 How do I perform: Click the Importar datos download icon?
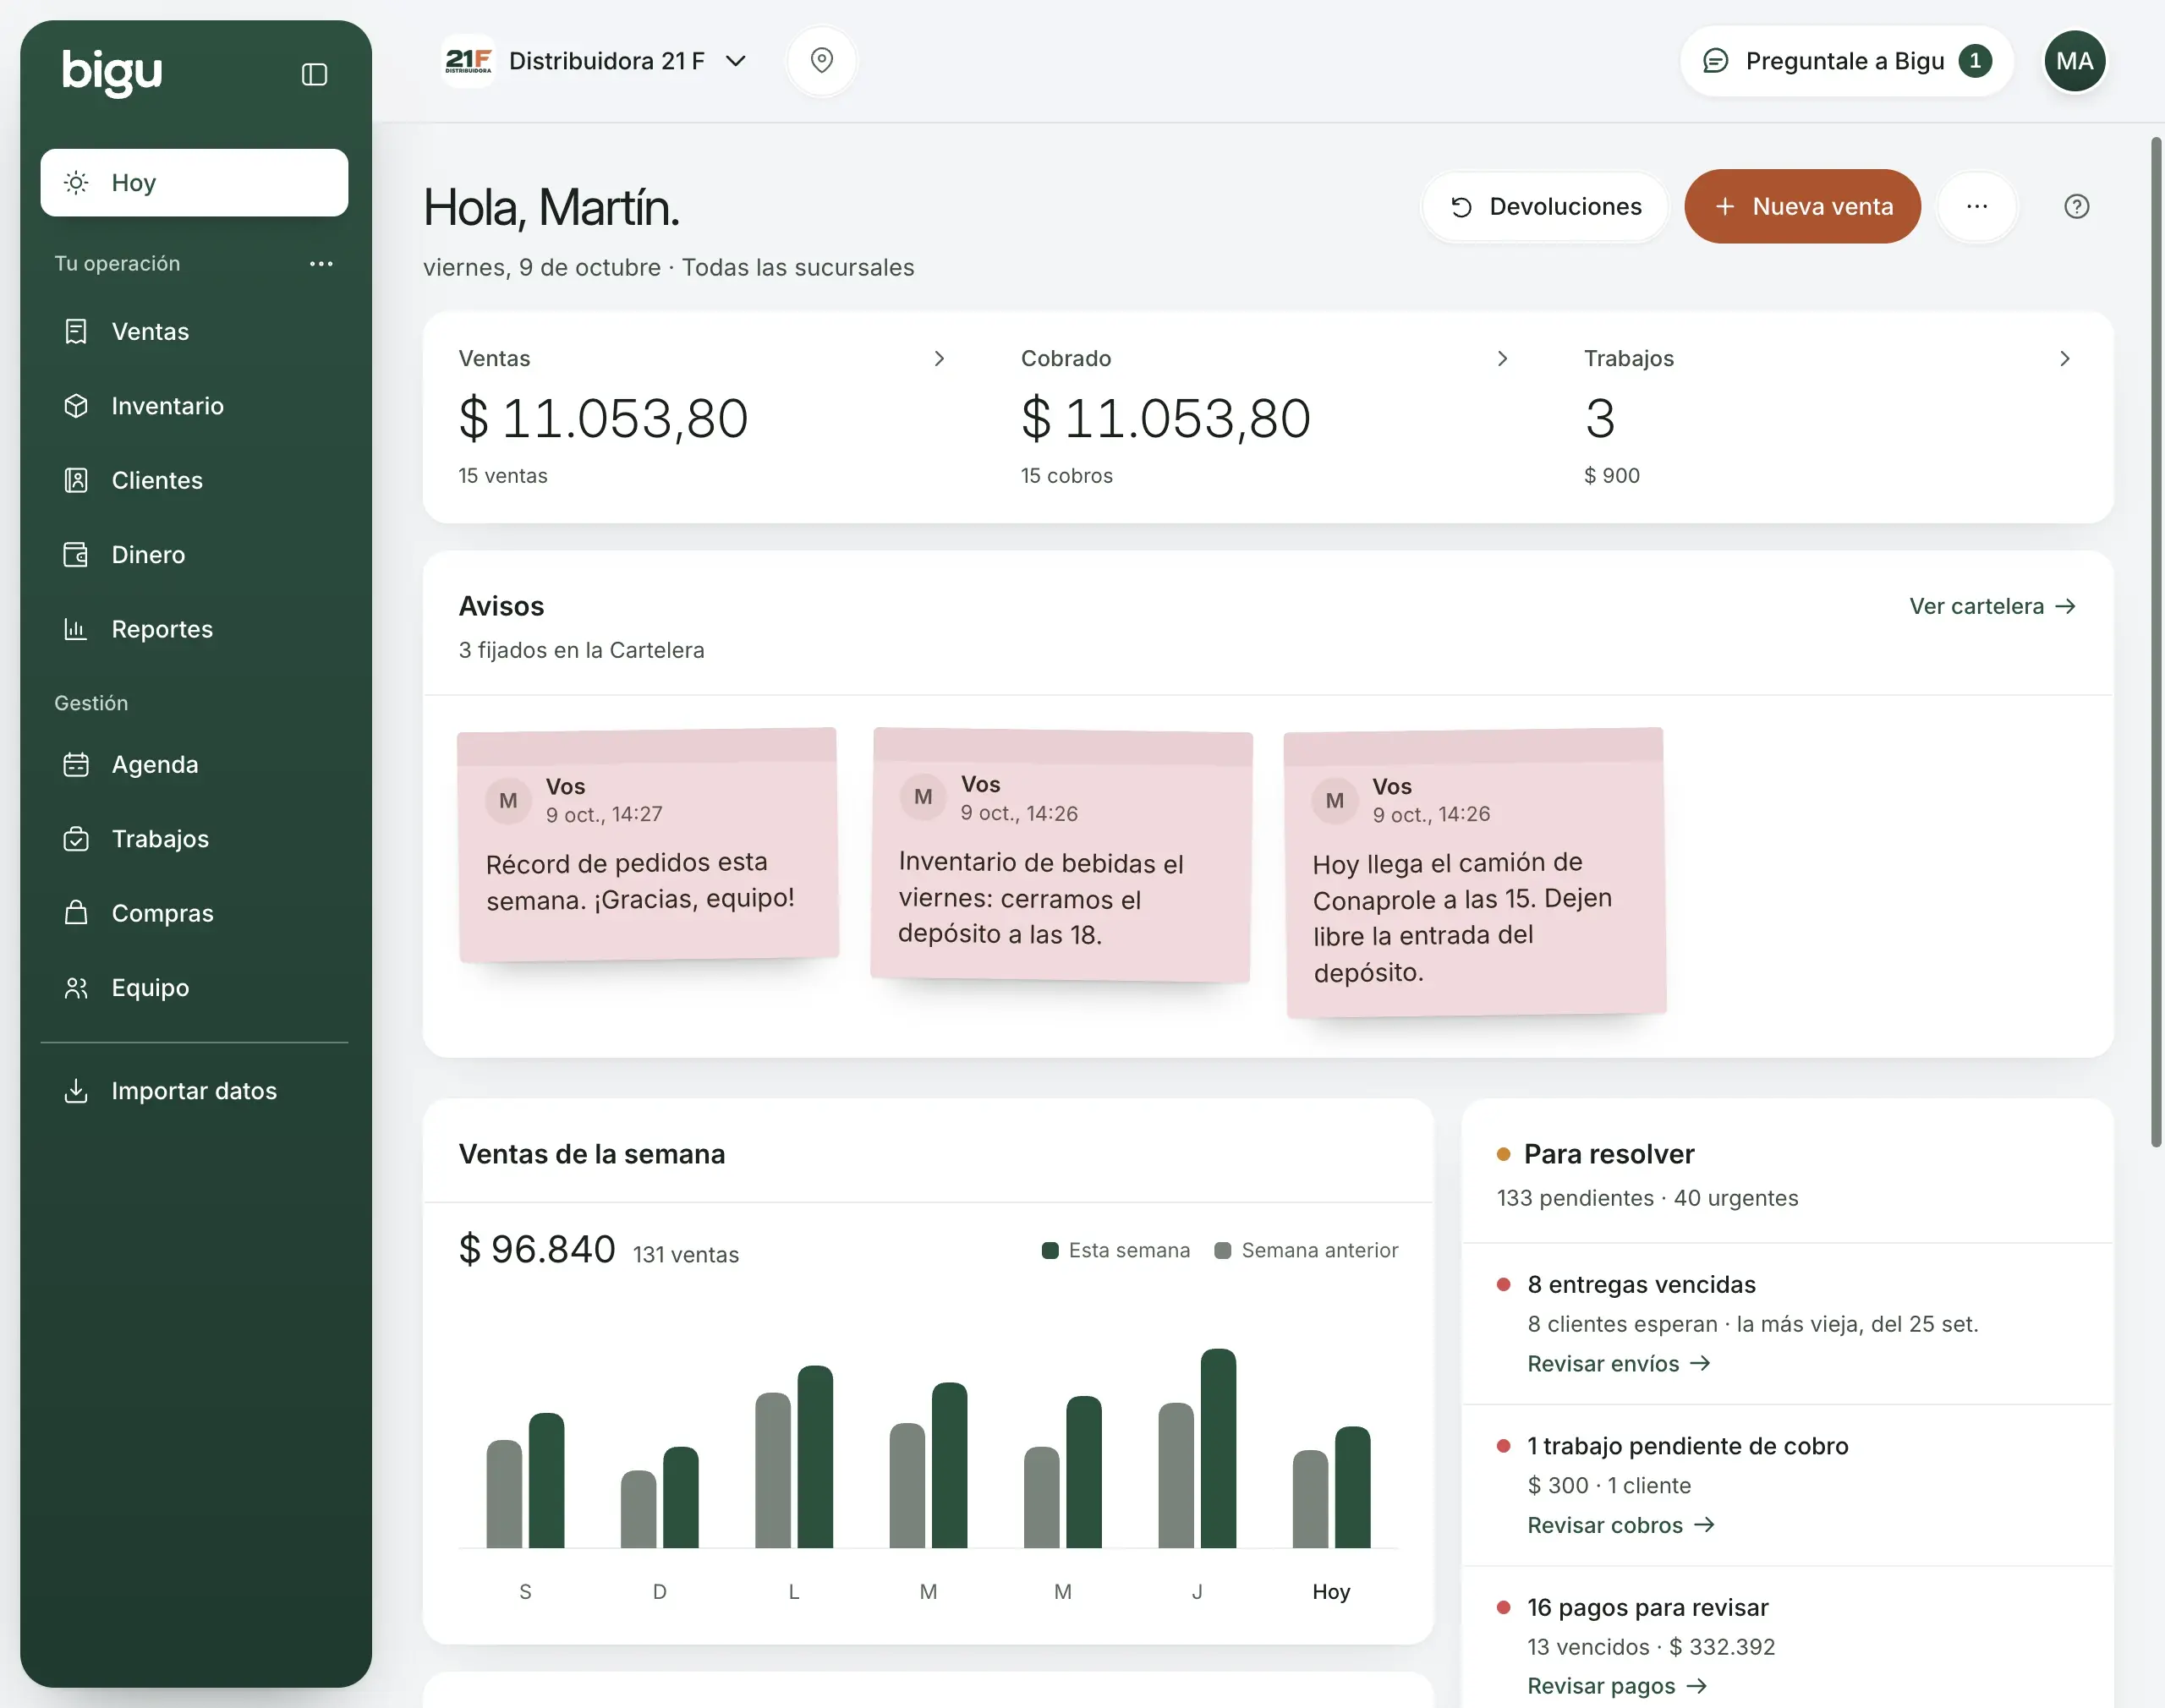click(76, 1090)
